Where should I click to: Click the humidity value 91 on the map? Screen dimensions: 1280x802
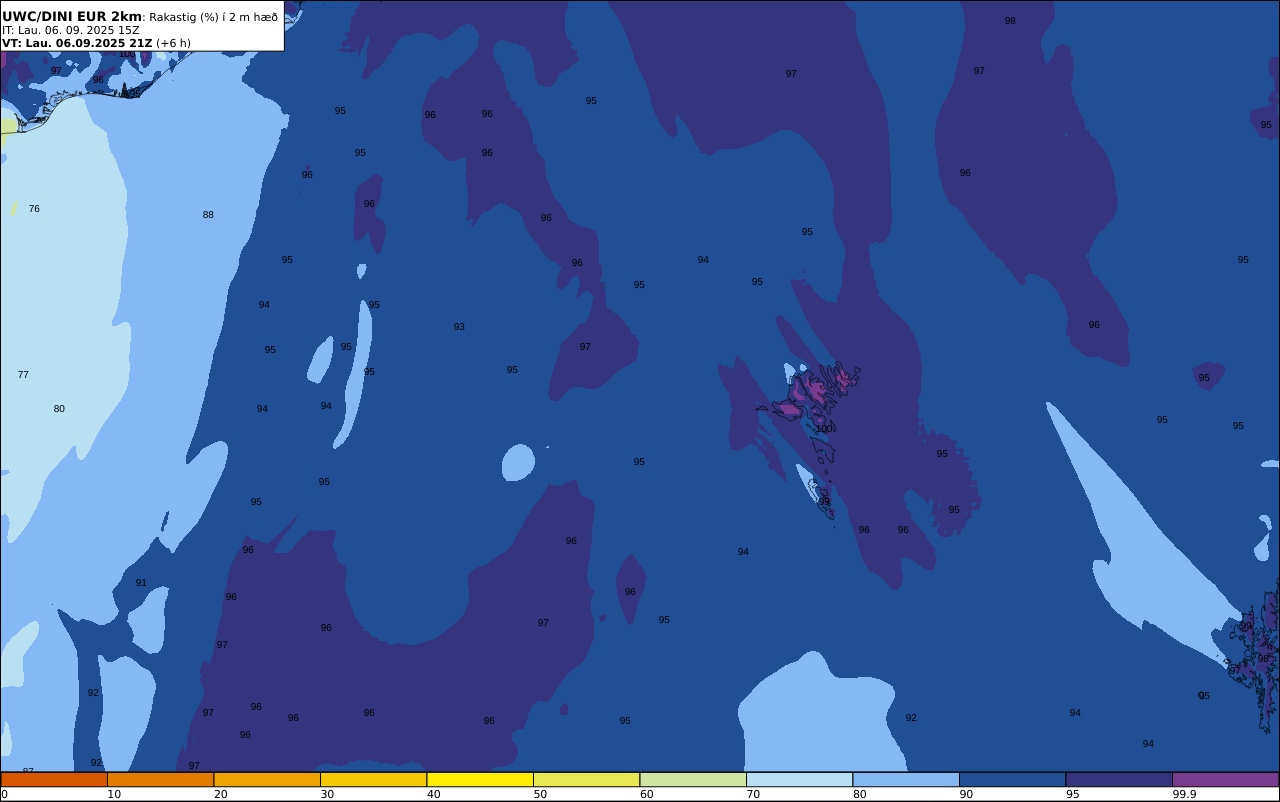[x=141, y=583]
